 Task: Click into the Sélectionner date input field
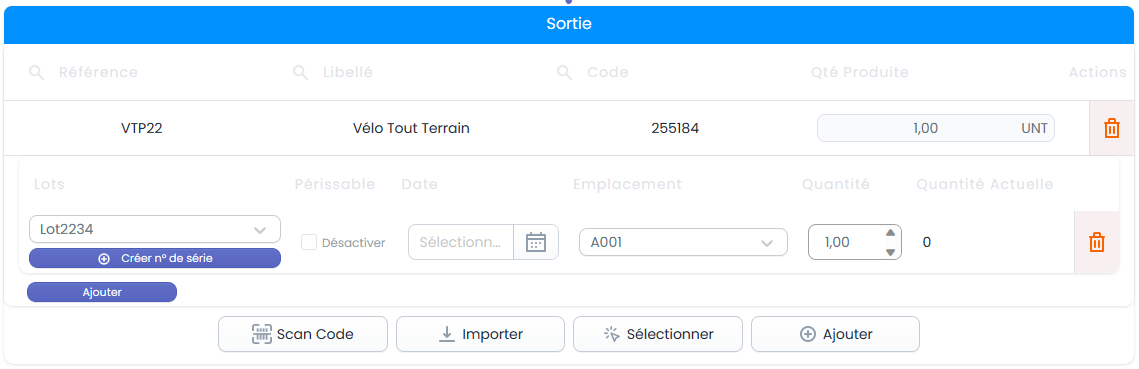(461, 242)
